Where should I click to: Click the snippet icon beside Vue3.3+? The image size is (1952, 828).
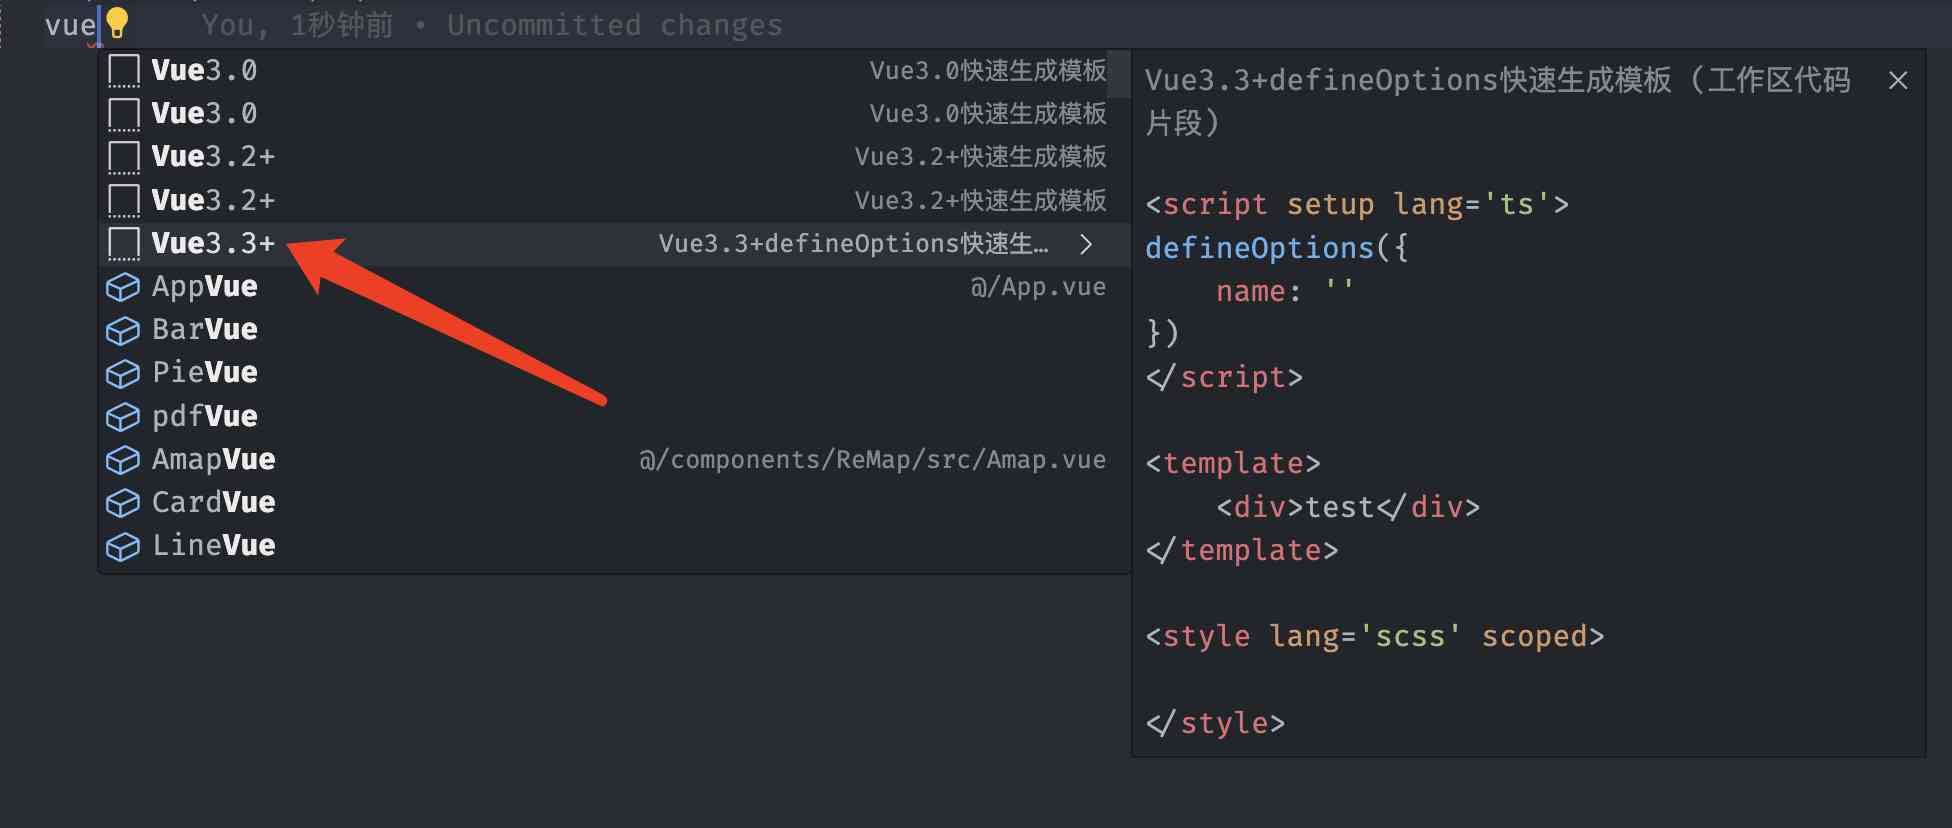click(x=123, y=244)
